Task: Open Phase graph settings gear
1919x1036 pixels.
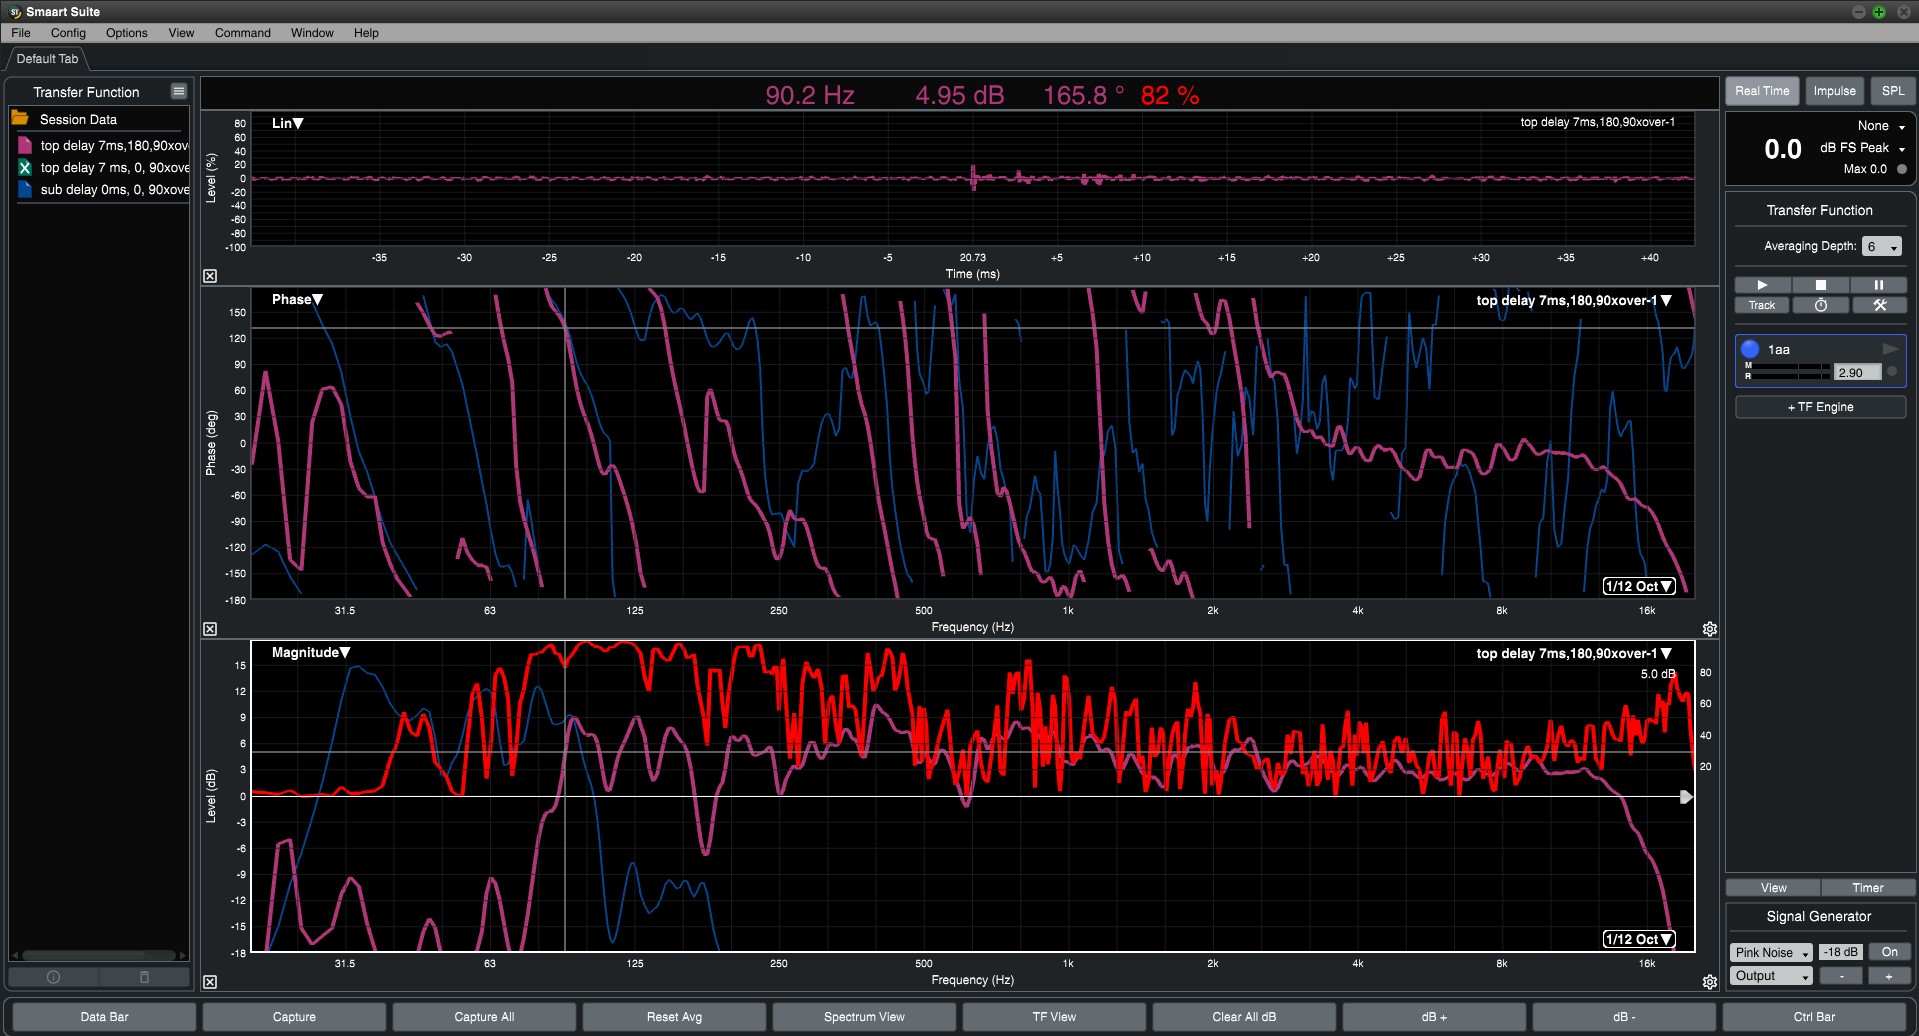Action: 1710,629
